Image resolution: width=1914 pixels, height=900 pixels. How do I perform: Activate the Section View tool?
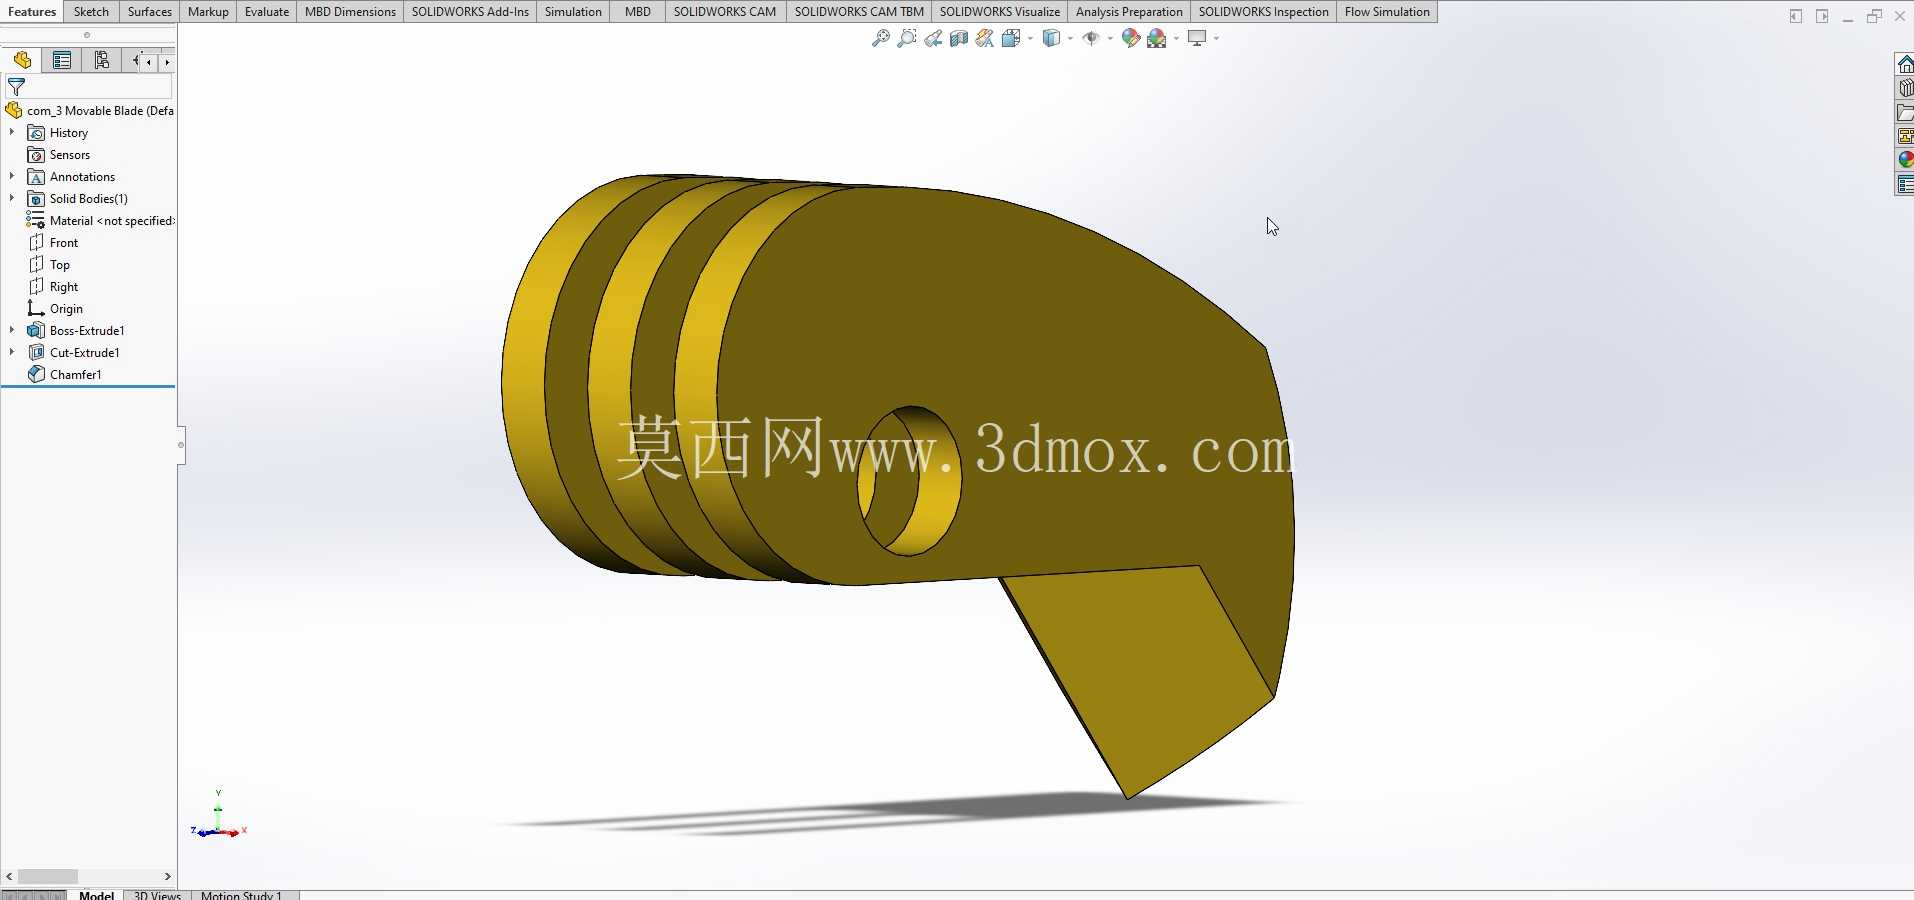959,38
